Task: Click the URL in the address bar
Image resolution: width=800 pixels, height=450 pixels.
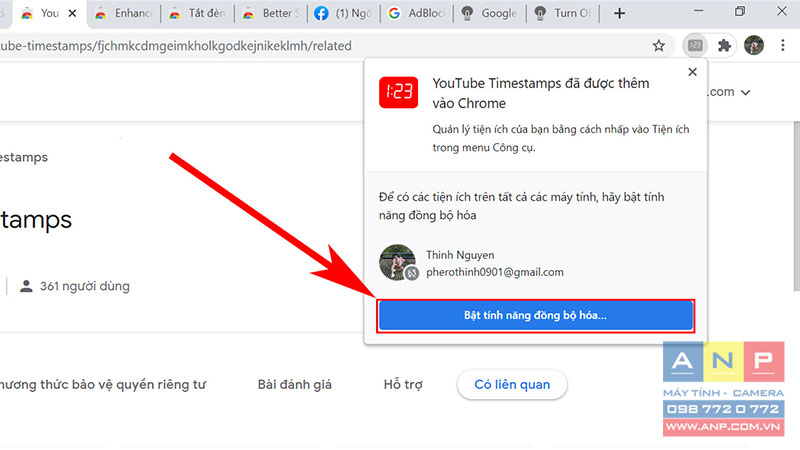Action: coord(176,46)
